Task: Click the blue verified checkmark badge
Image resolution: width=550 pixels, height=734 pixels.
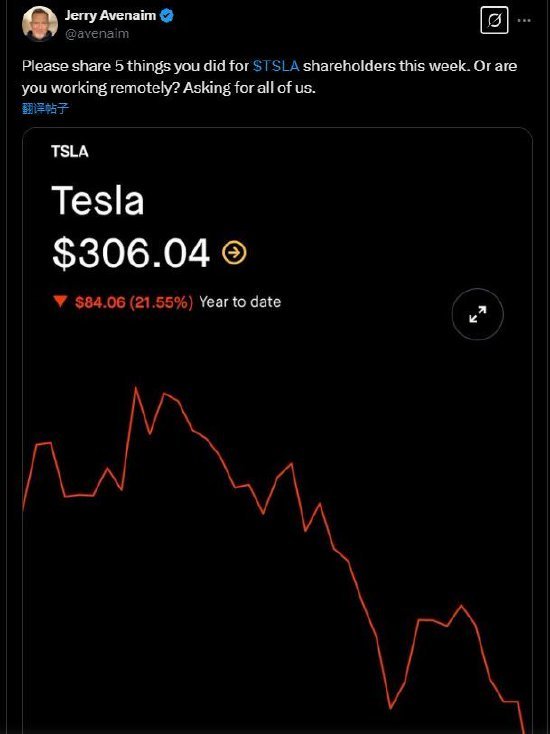Action: pos(167,15)
